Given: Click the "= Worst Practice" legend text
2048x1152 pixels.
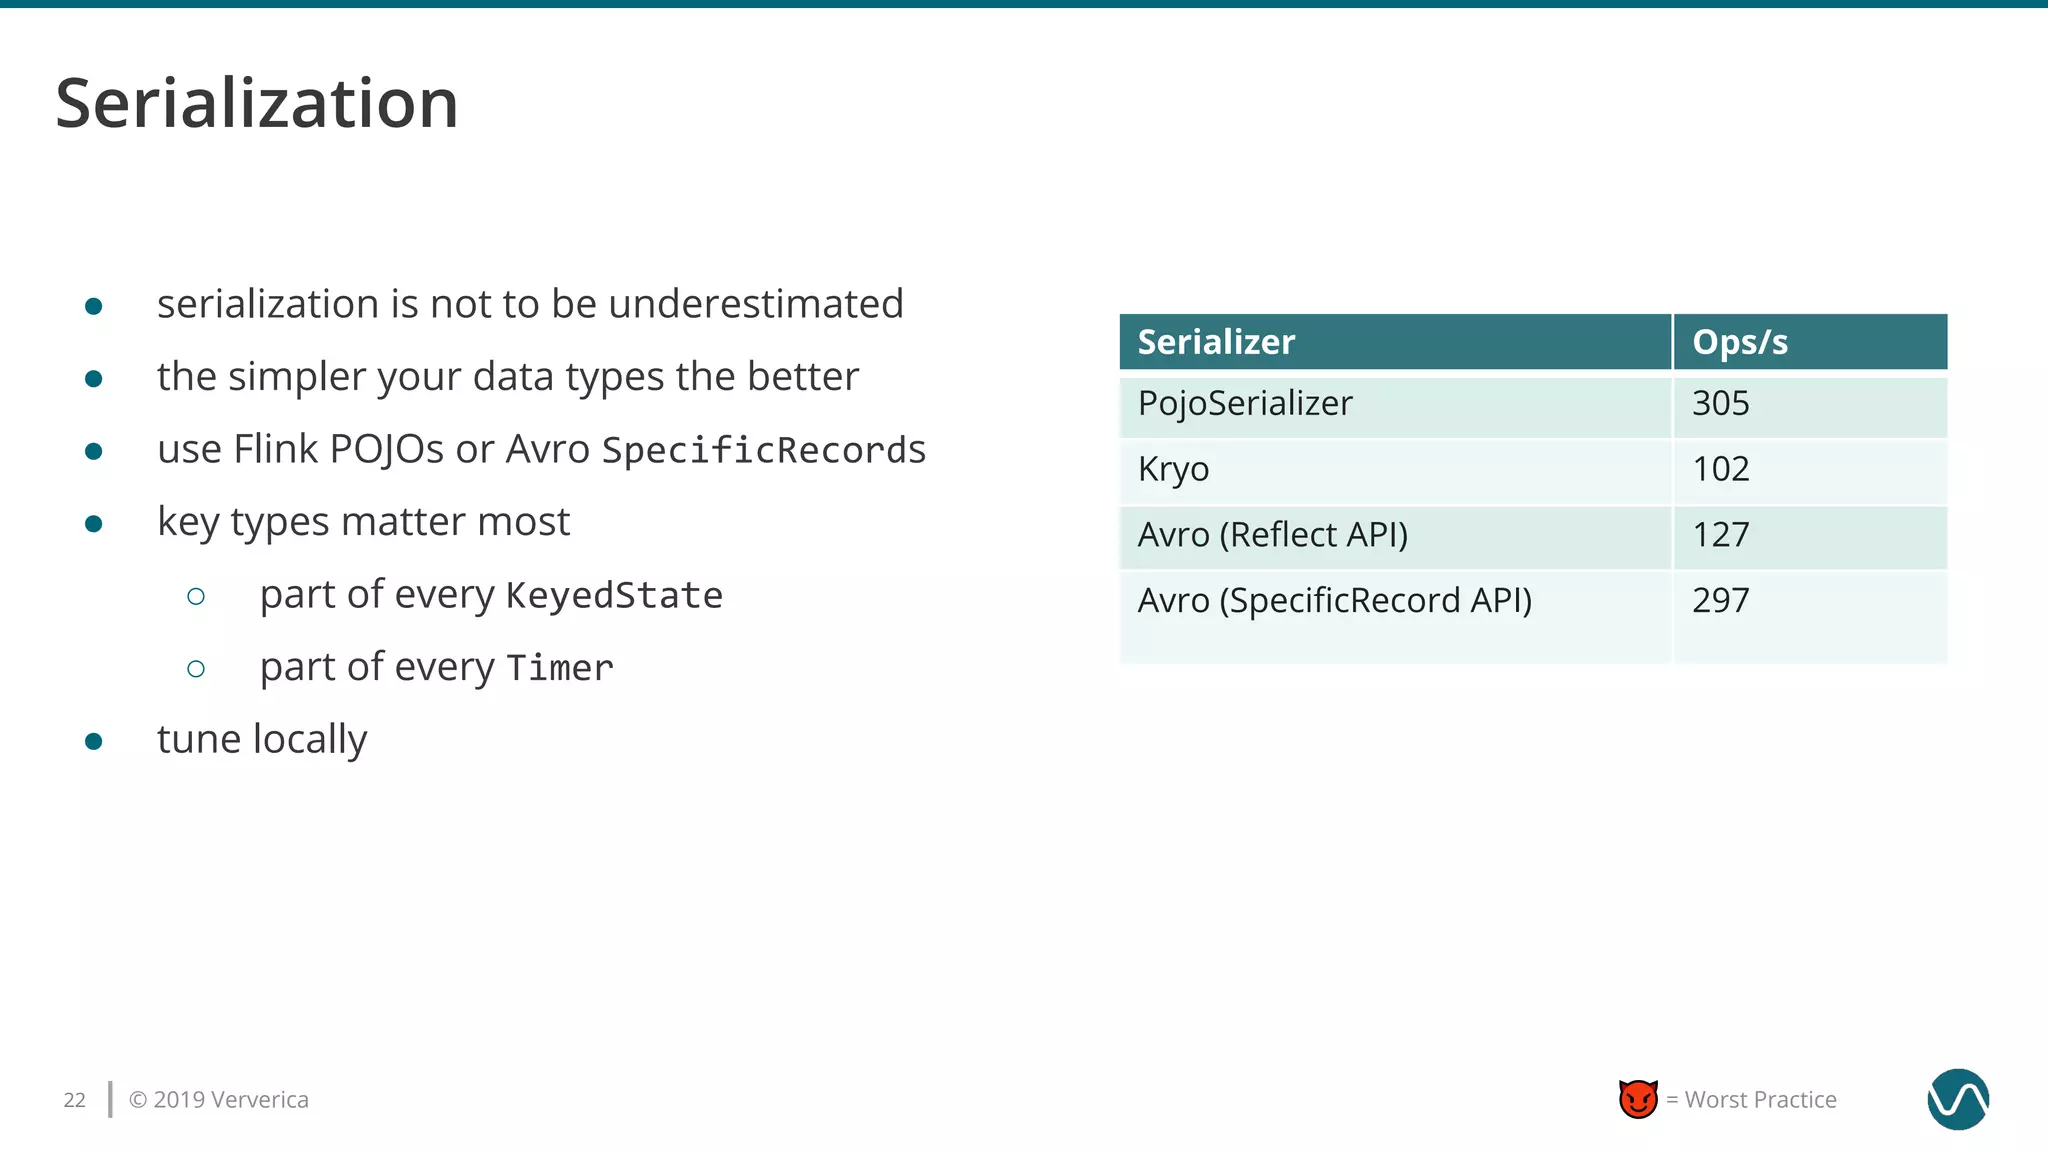Looking at the screenshot, I should [1751, 1100].
